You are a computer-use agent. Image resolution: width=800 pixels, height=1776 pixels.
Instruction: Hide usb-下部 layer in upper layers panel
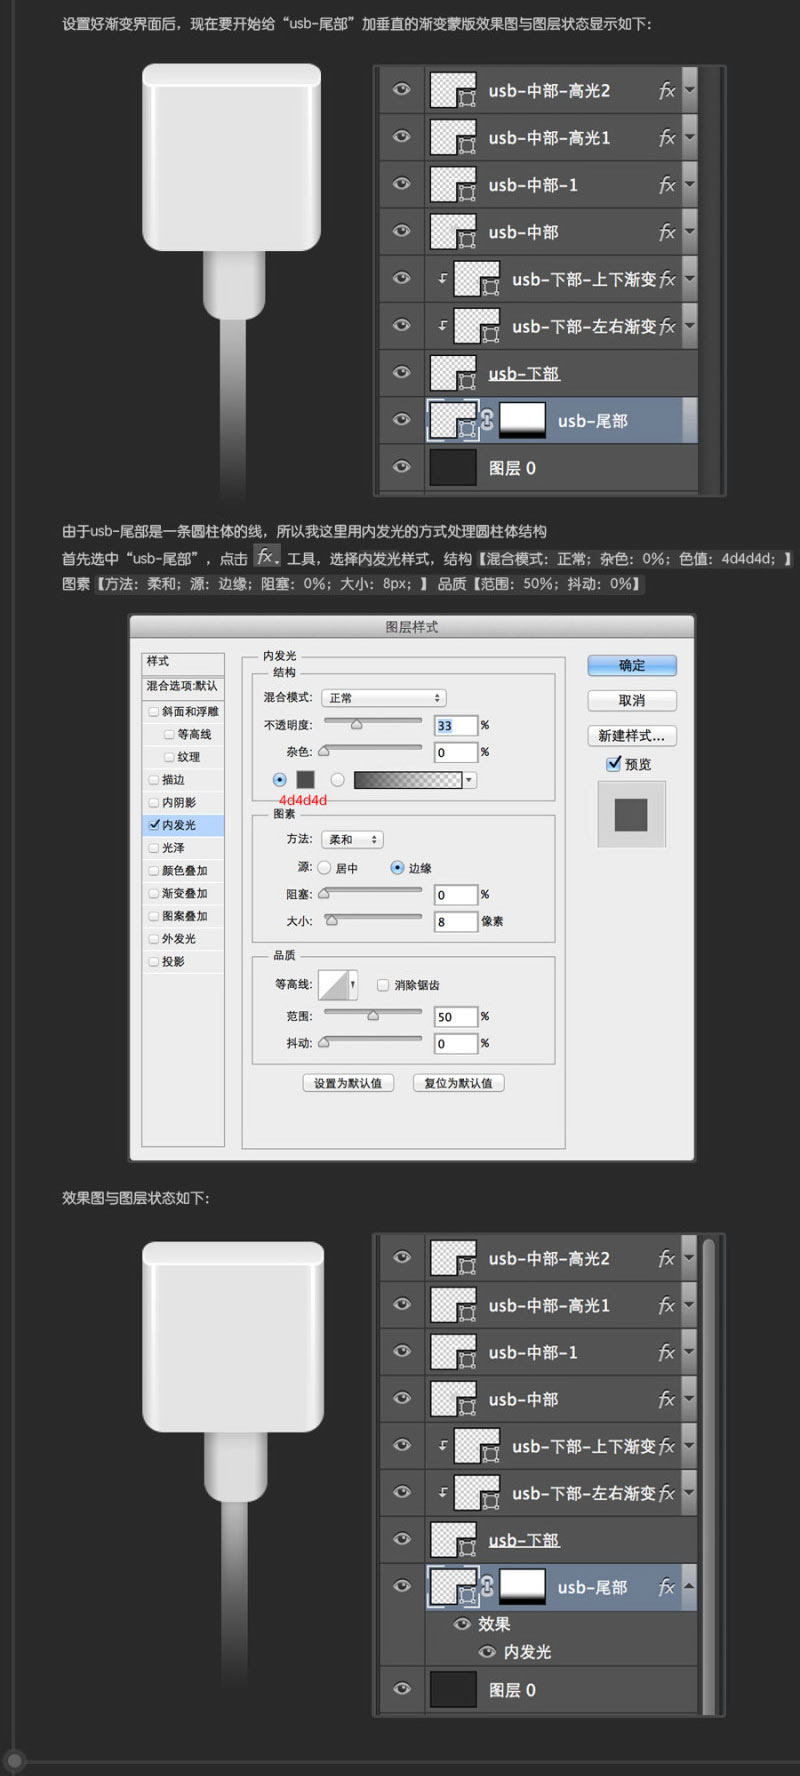(x=402, y=372)
